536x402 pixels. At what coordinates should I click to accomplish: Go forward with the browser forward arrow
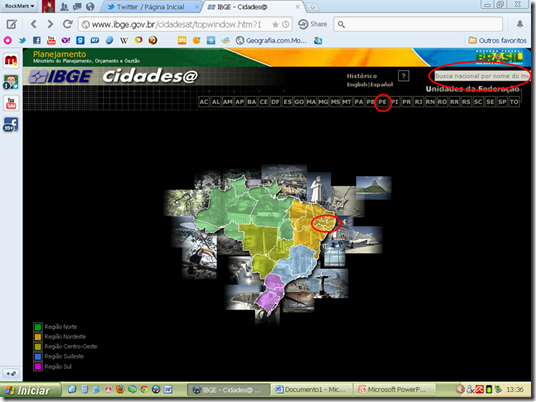(50, 24)
